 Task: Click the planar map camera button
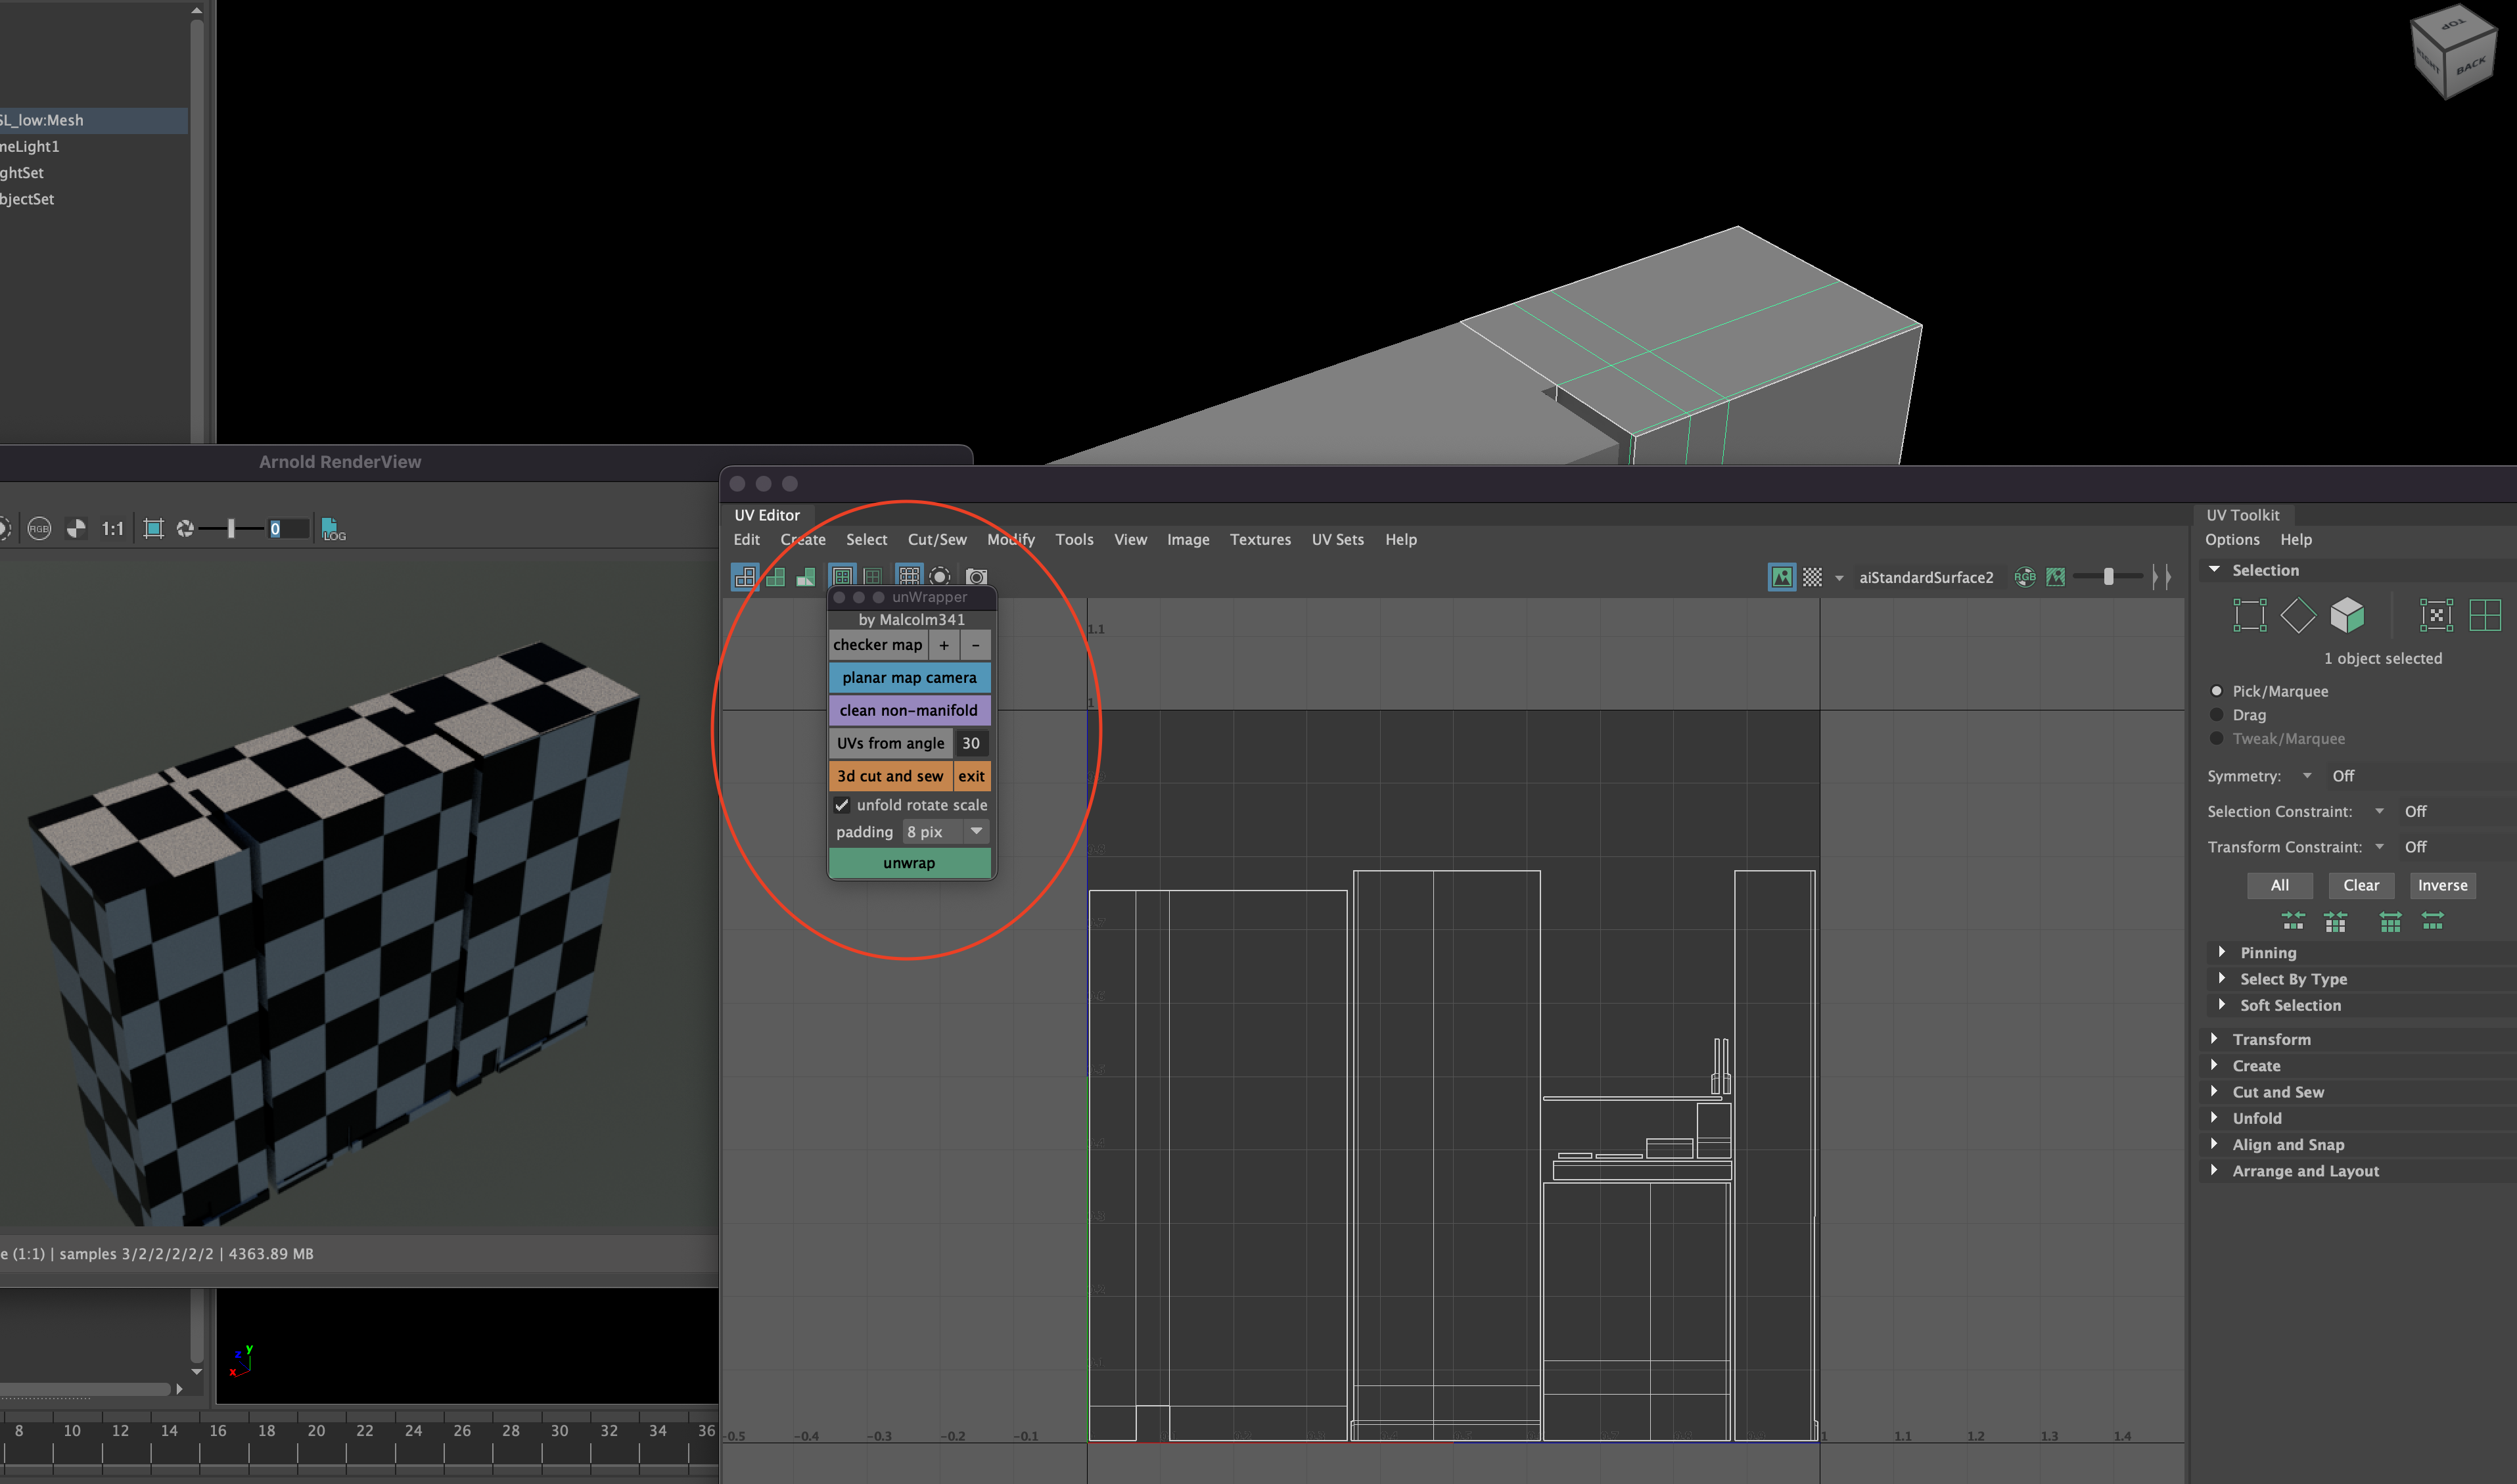(x=909, y=678)
